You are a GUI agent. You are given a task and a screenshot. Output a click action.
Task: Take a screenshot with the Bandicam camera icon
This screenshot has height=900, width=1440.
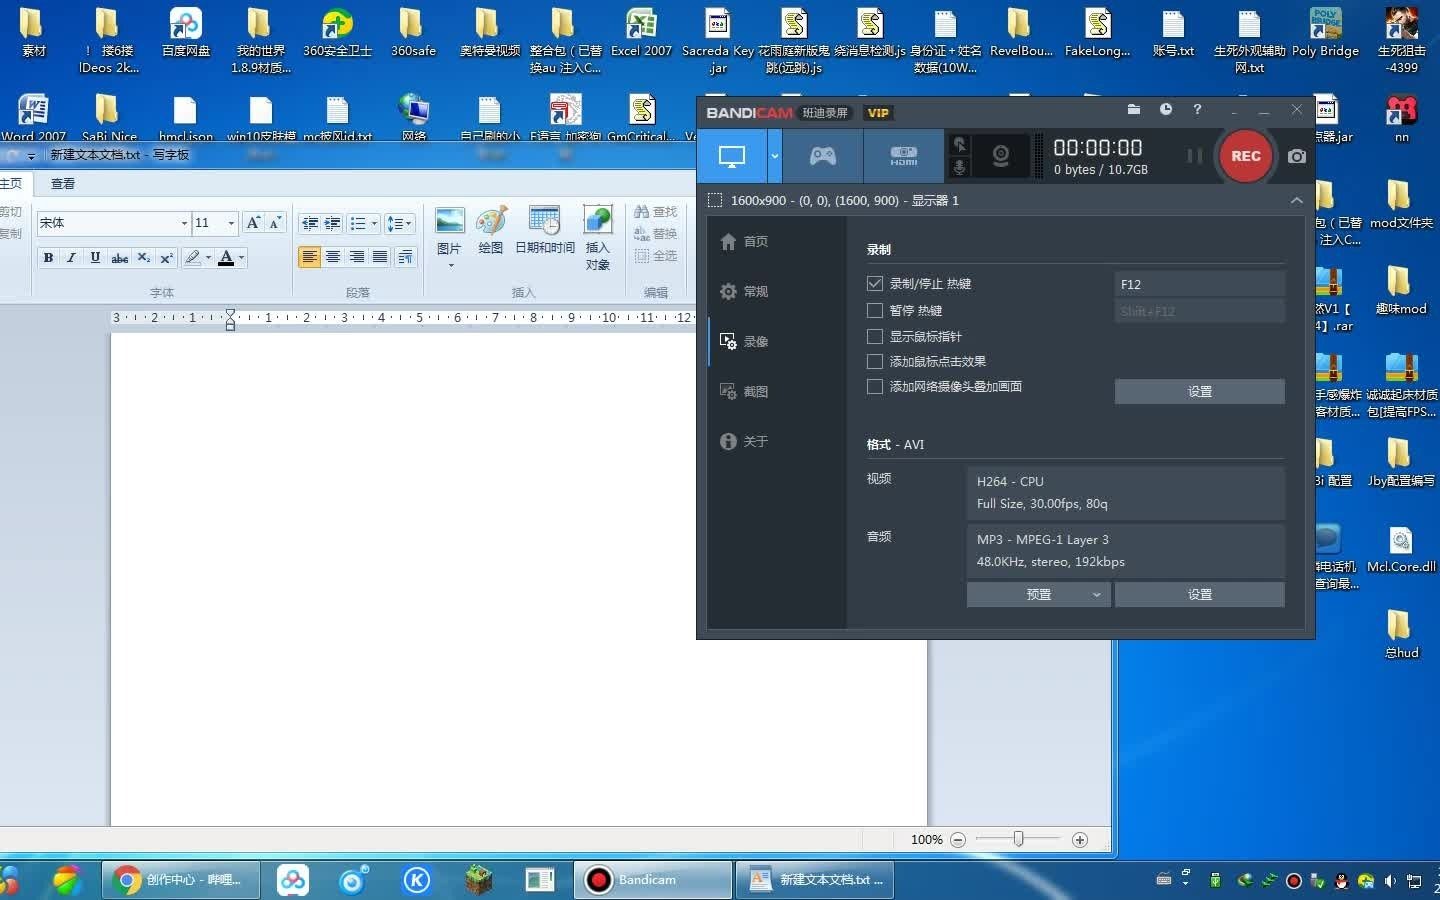[1297, 156]
